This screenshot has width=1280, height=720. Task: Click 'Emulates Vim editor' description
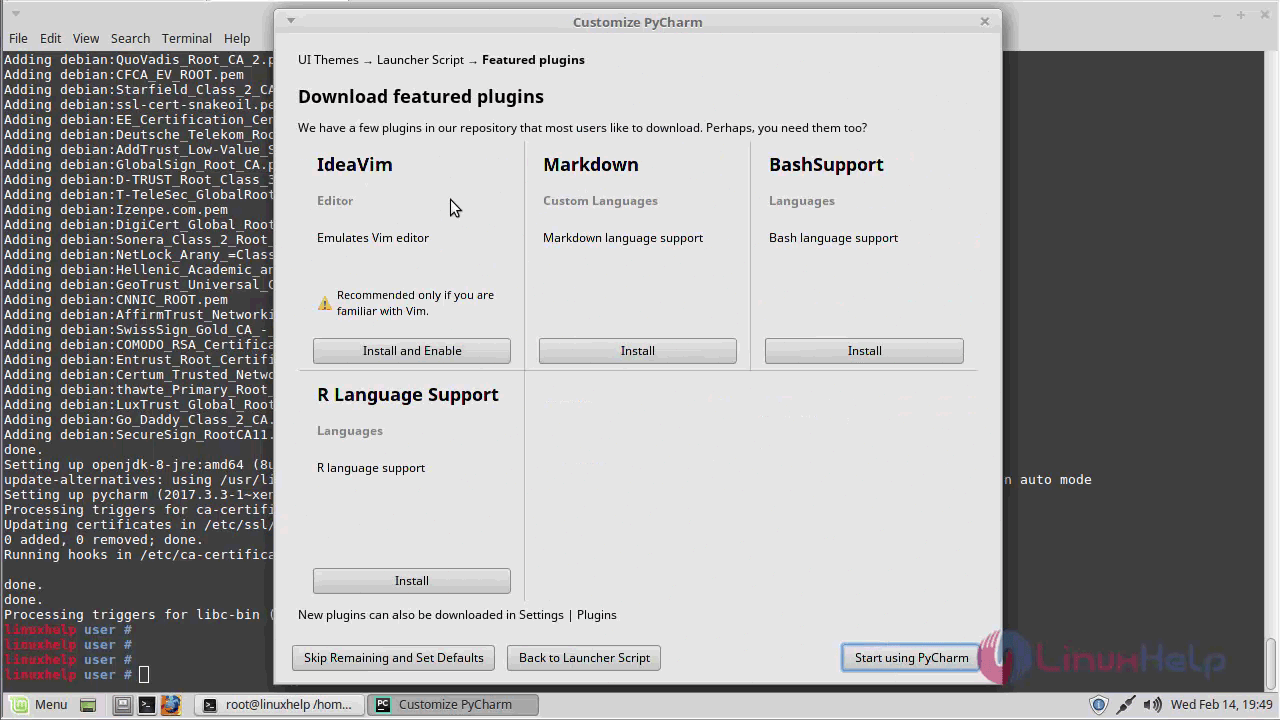[373, 238]
